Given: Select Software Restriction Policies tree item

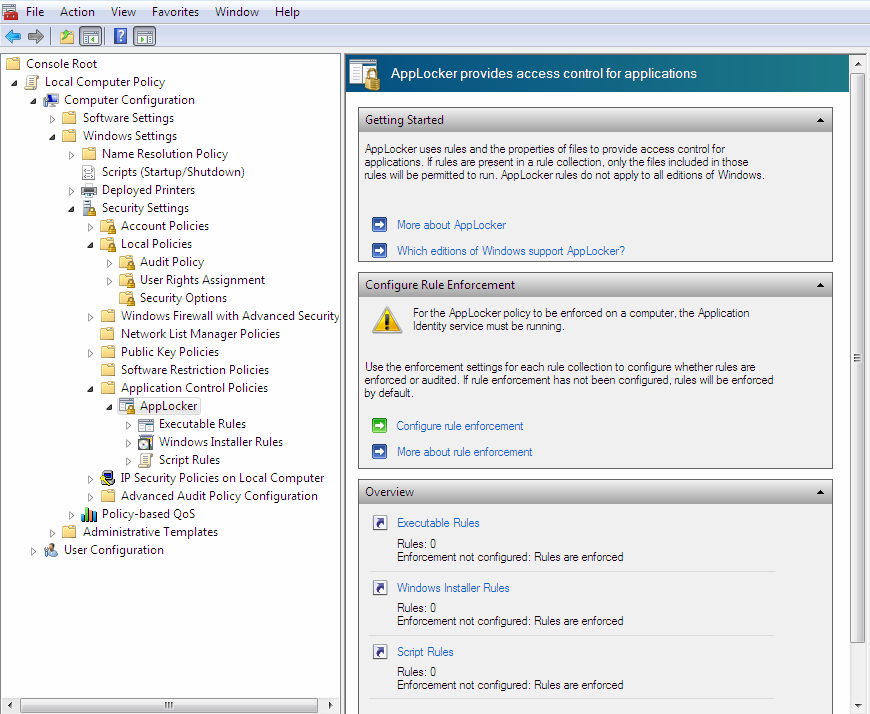Looking at the screenshot, I should coord(195,370).
